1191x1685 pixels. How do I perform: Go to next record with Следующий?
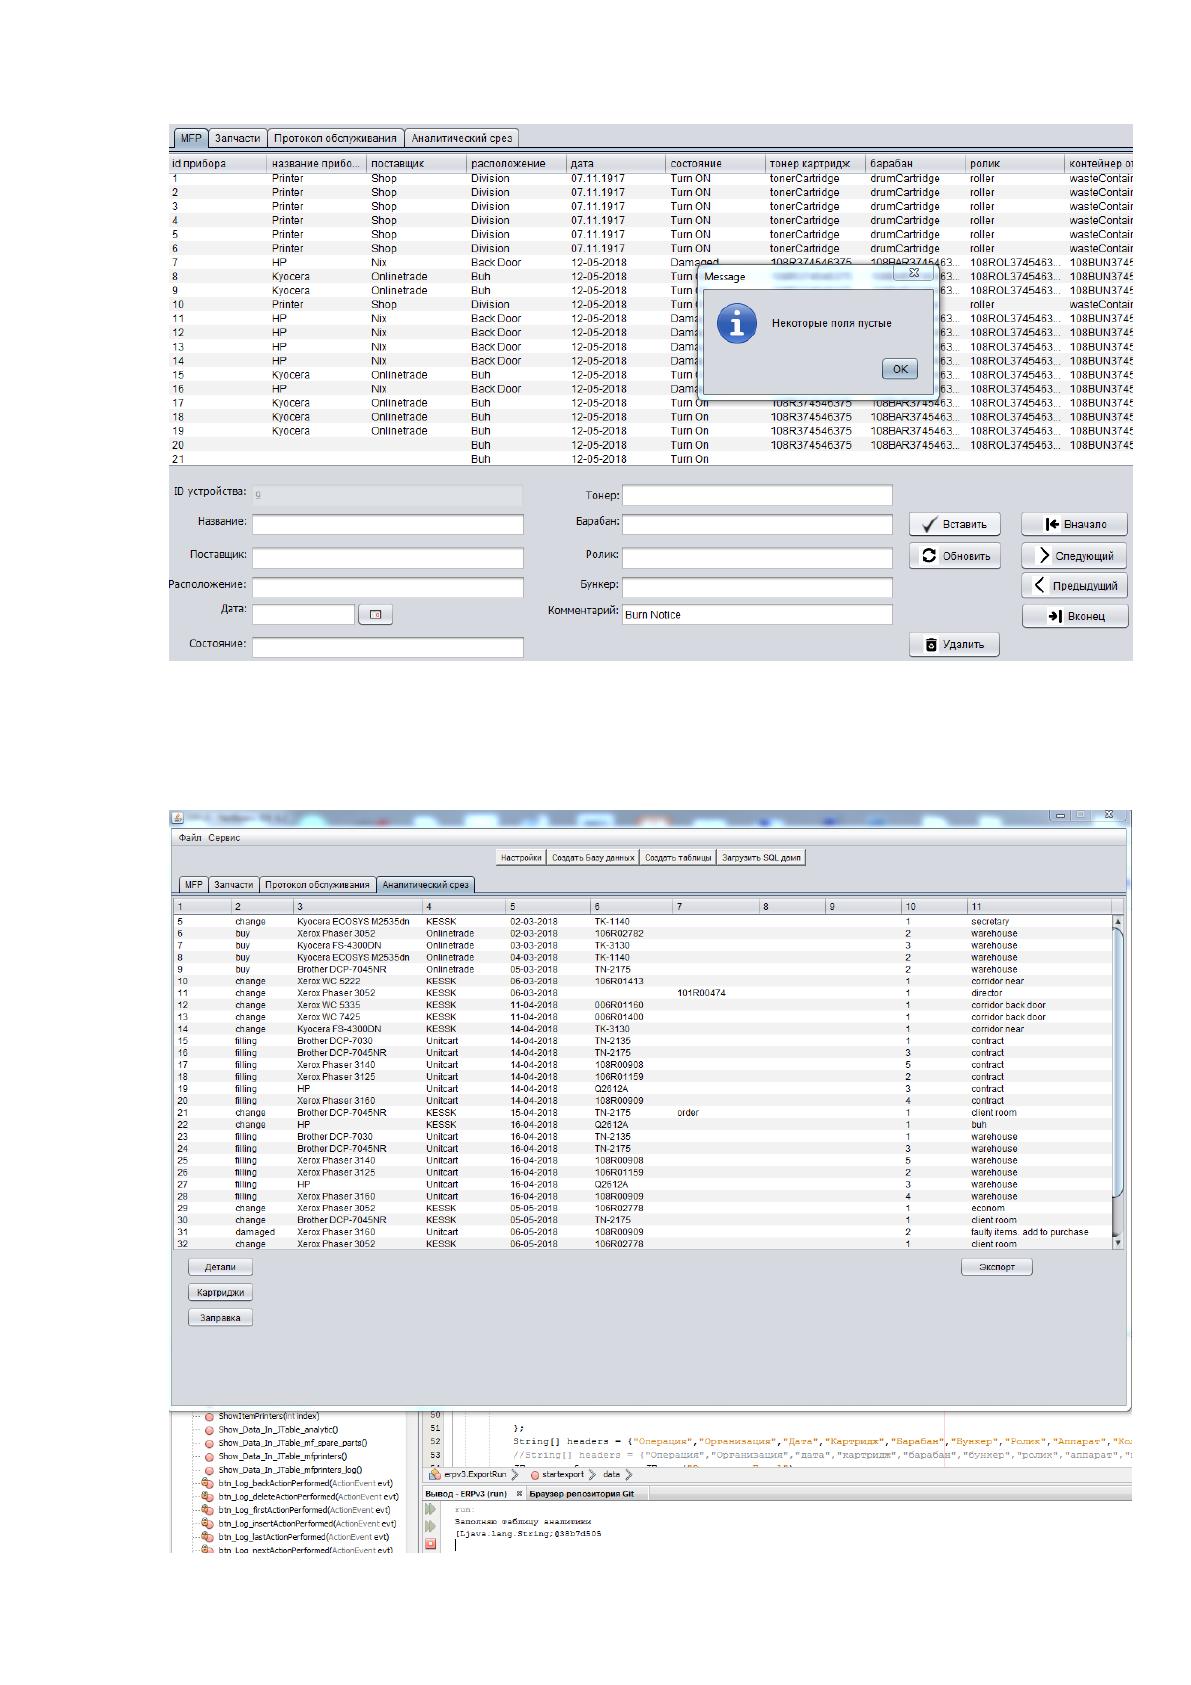(1074, 556)
